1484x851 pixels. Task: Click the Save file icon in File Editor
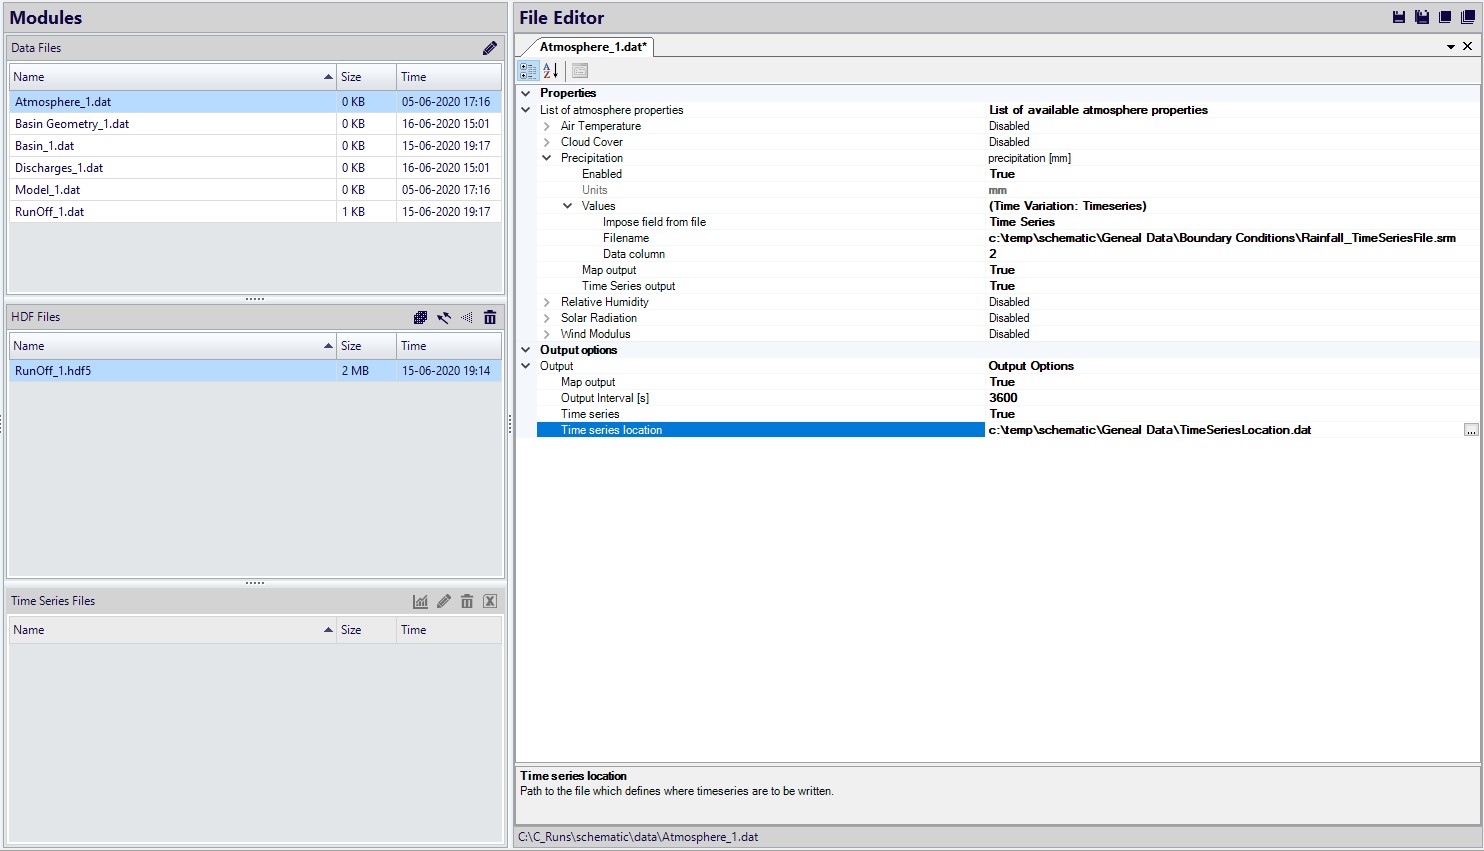(x=1398, y=17)
